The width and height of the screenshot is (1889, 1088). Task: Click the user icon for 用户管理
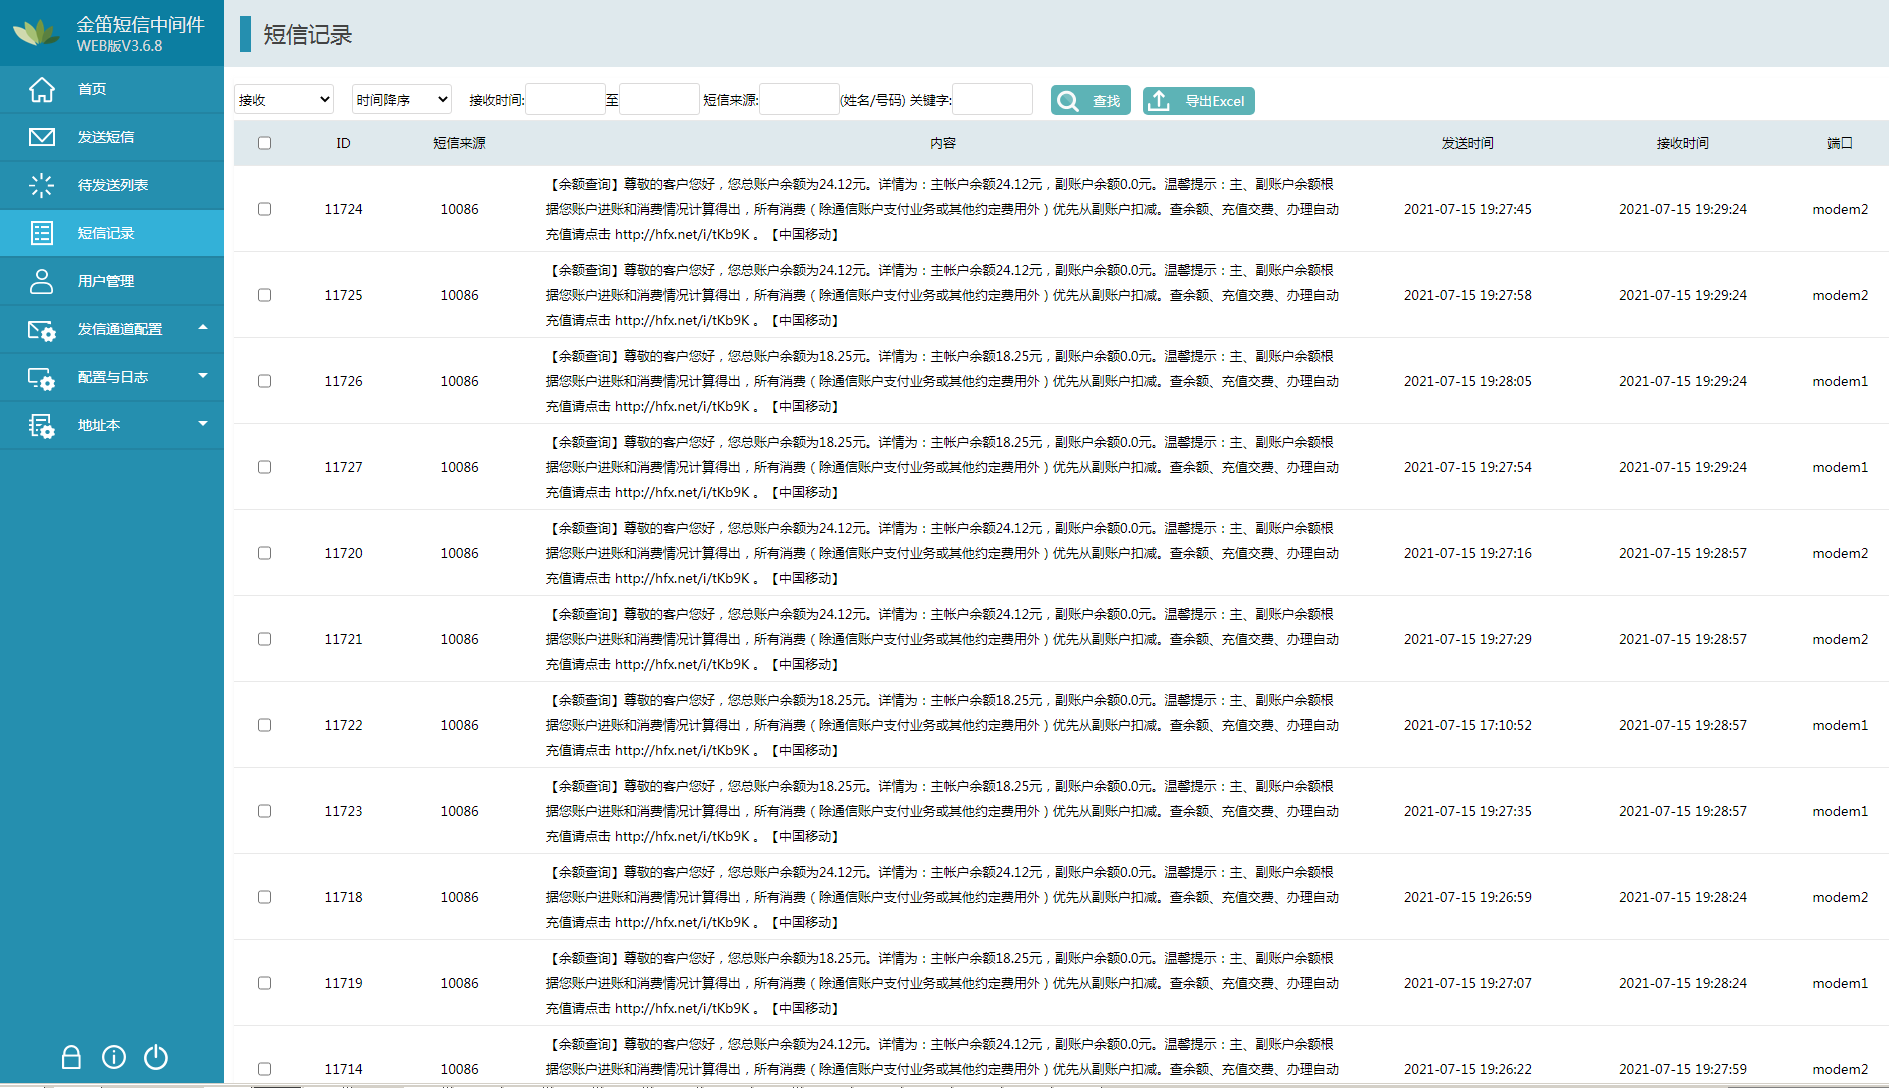coord(42,281)
